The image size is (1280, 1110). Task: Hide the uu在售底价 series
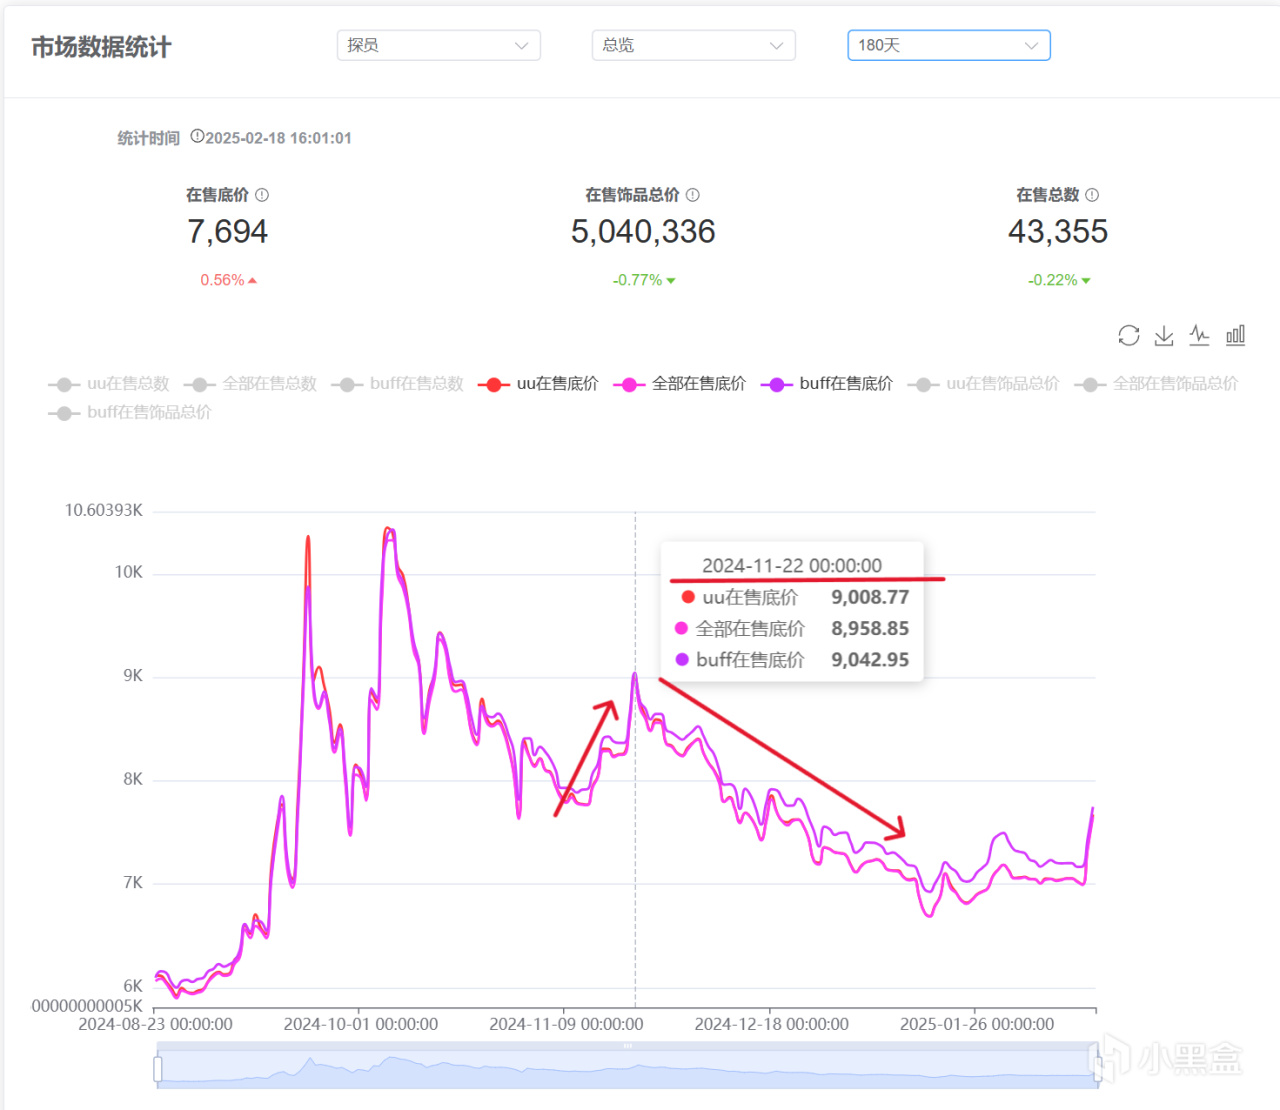coord(538,384)
